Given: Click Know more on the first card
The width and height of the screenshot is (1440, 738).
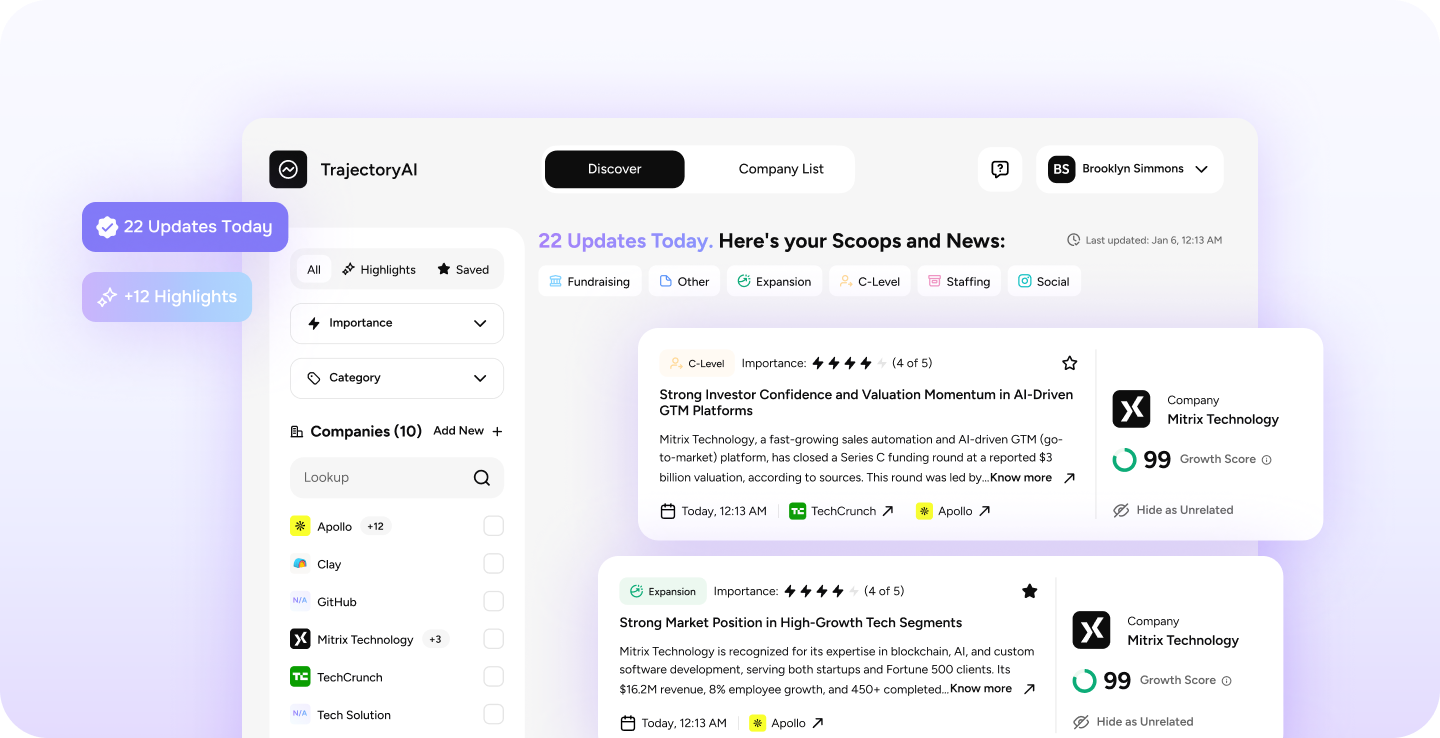Looking at the screenshot, I should [1021, 478].
